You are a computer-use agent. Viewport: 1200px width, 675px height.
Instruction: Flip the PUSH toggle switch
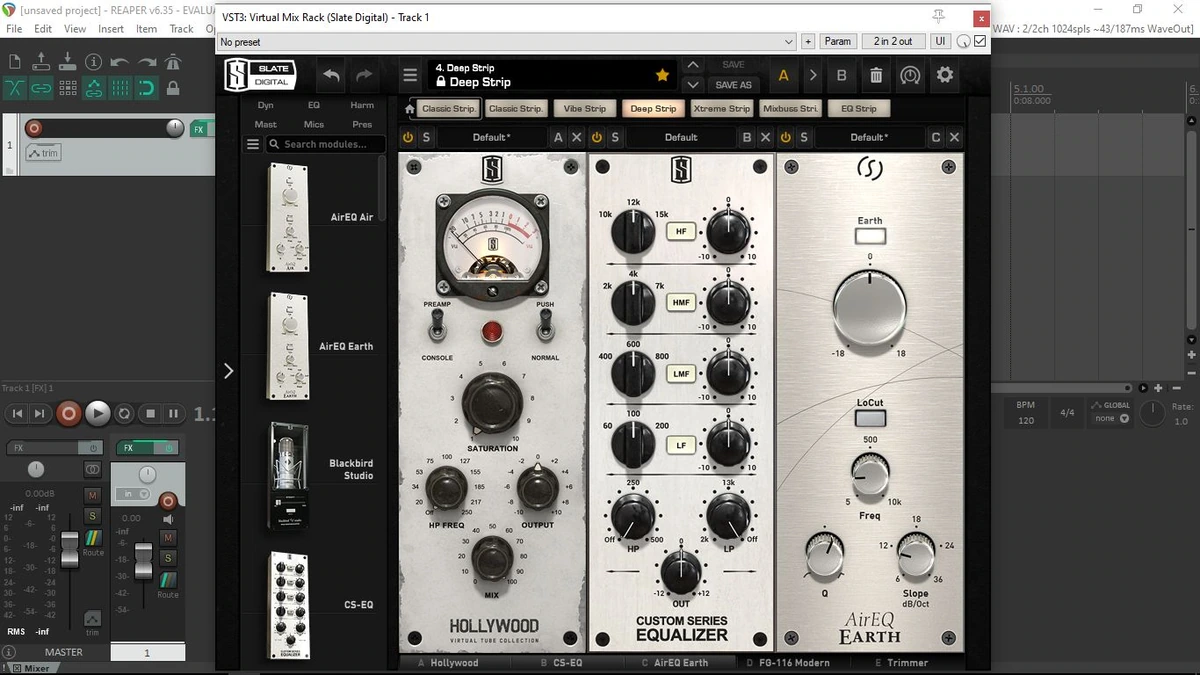point(545,325)
